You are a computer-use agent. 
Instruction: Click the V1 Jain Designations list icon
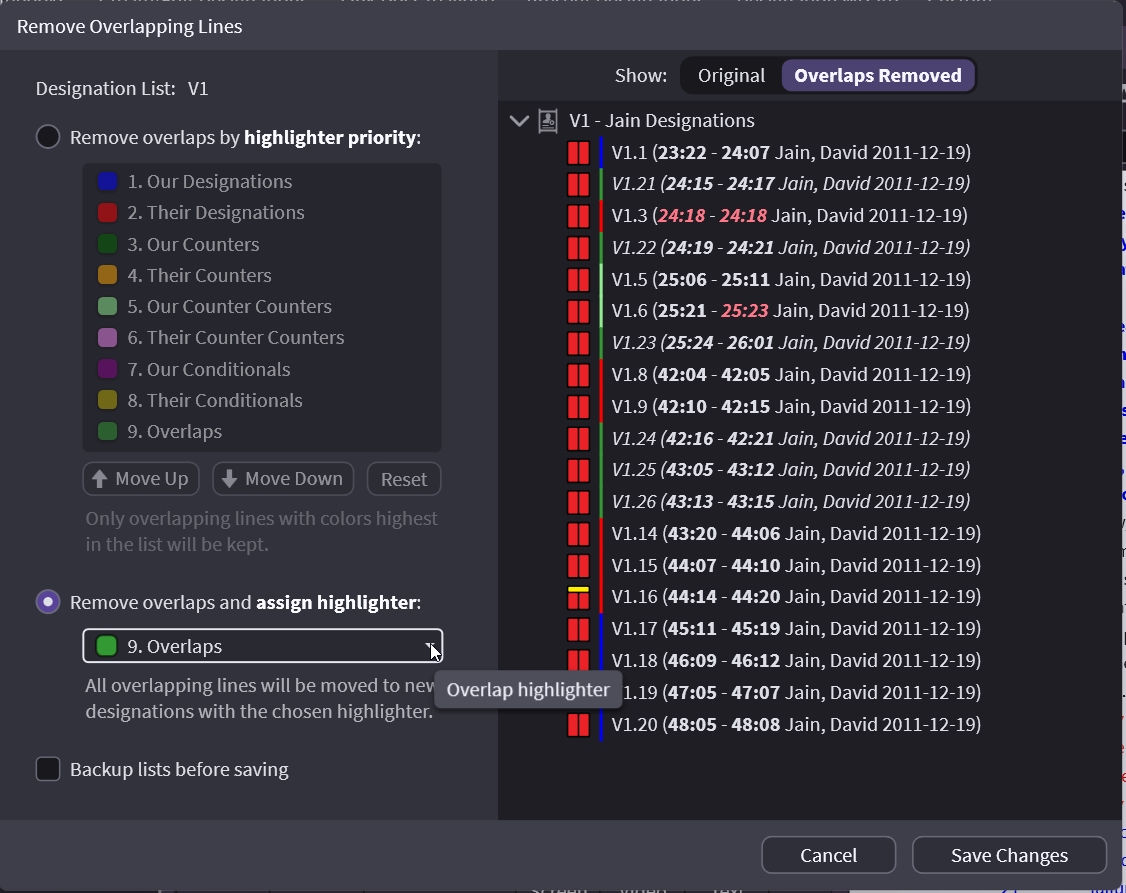pos(548,121)
